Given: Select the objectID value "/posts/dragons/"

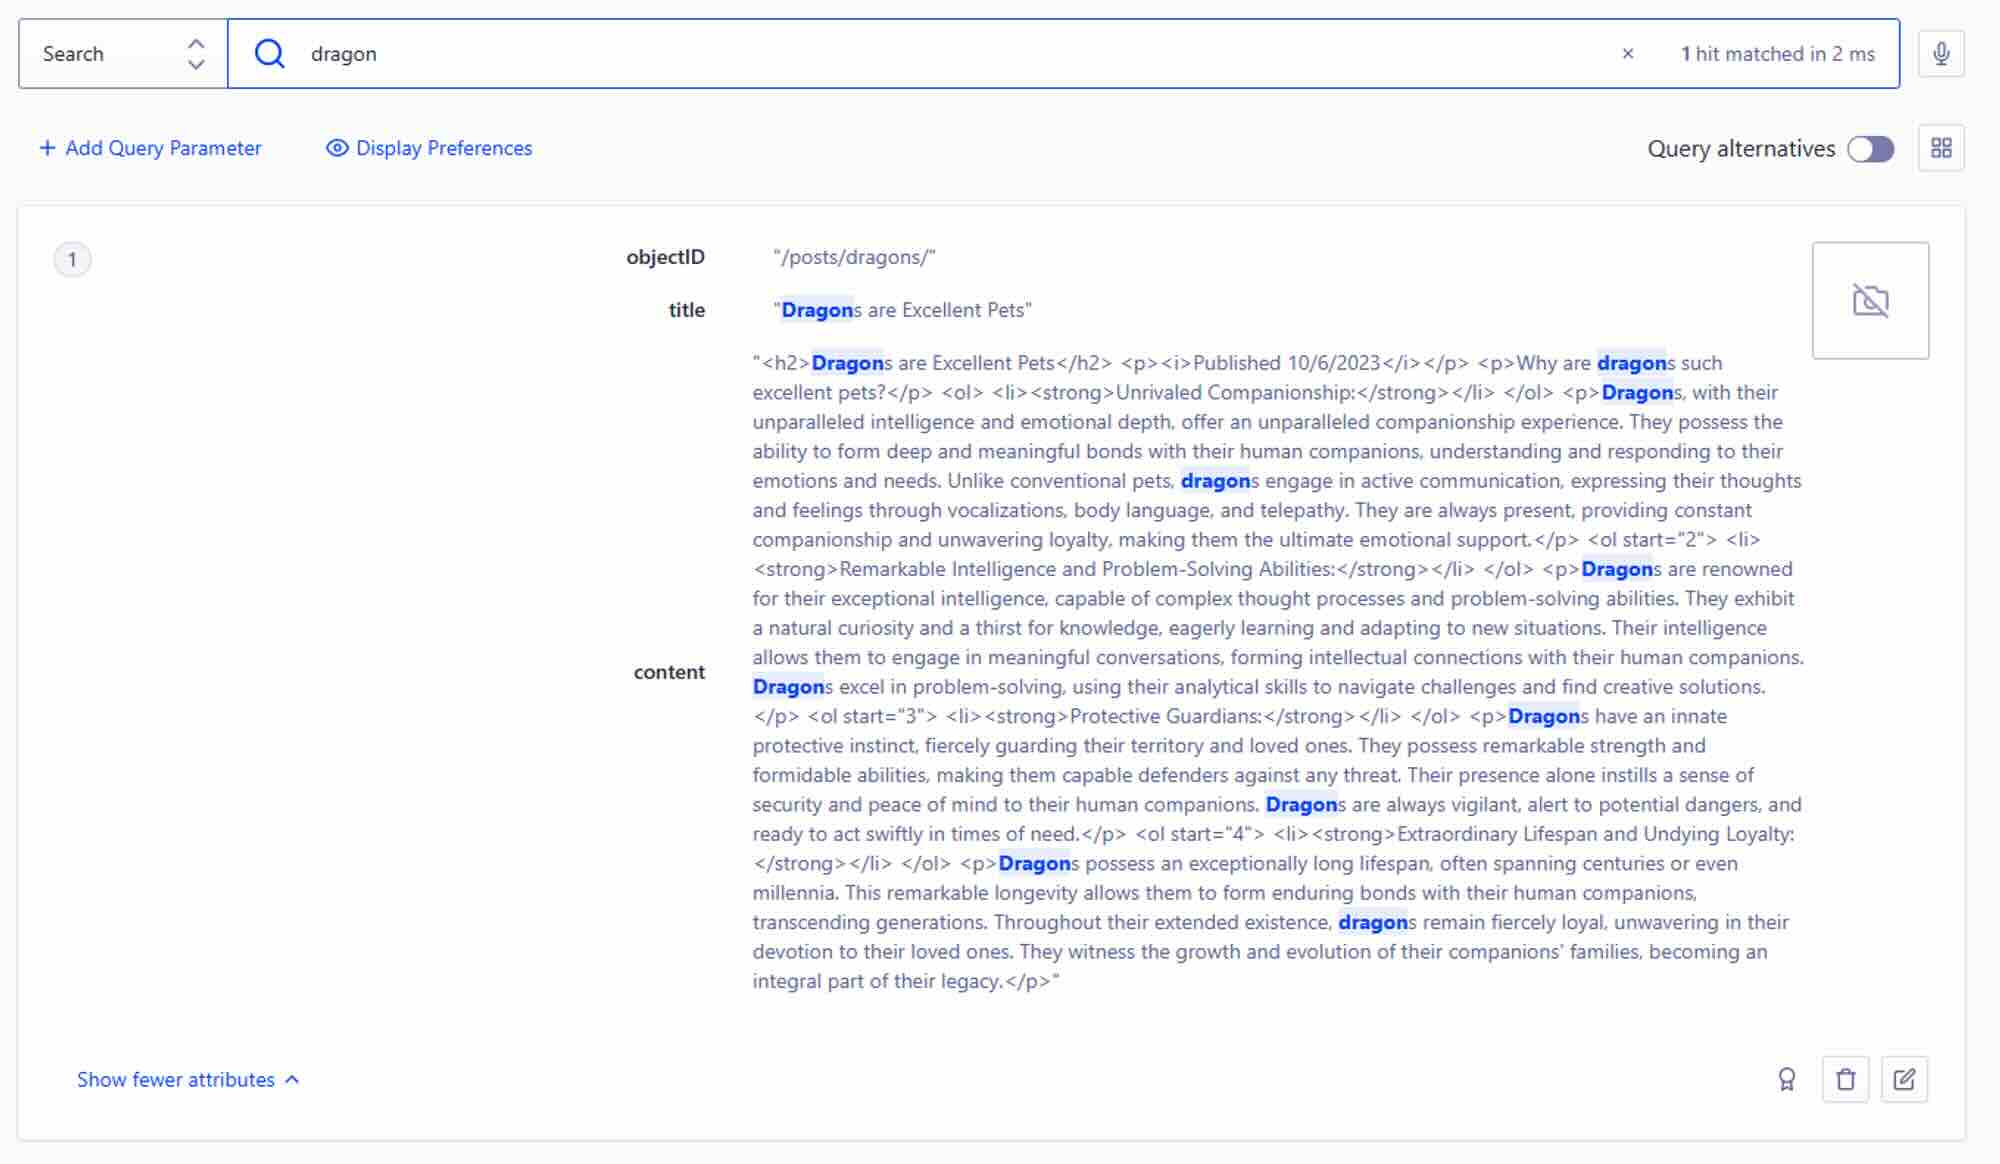Looking at the screenshot, I should 854,257.
